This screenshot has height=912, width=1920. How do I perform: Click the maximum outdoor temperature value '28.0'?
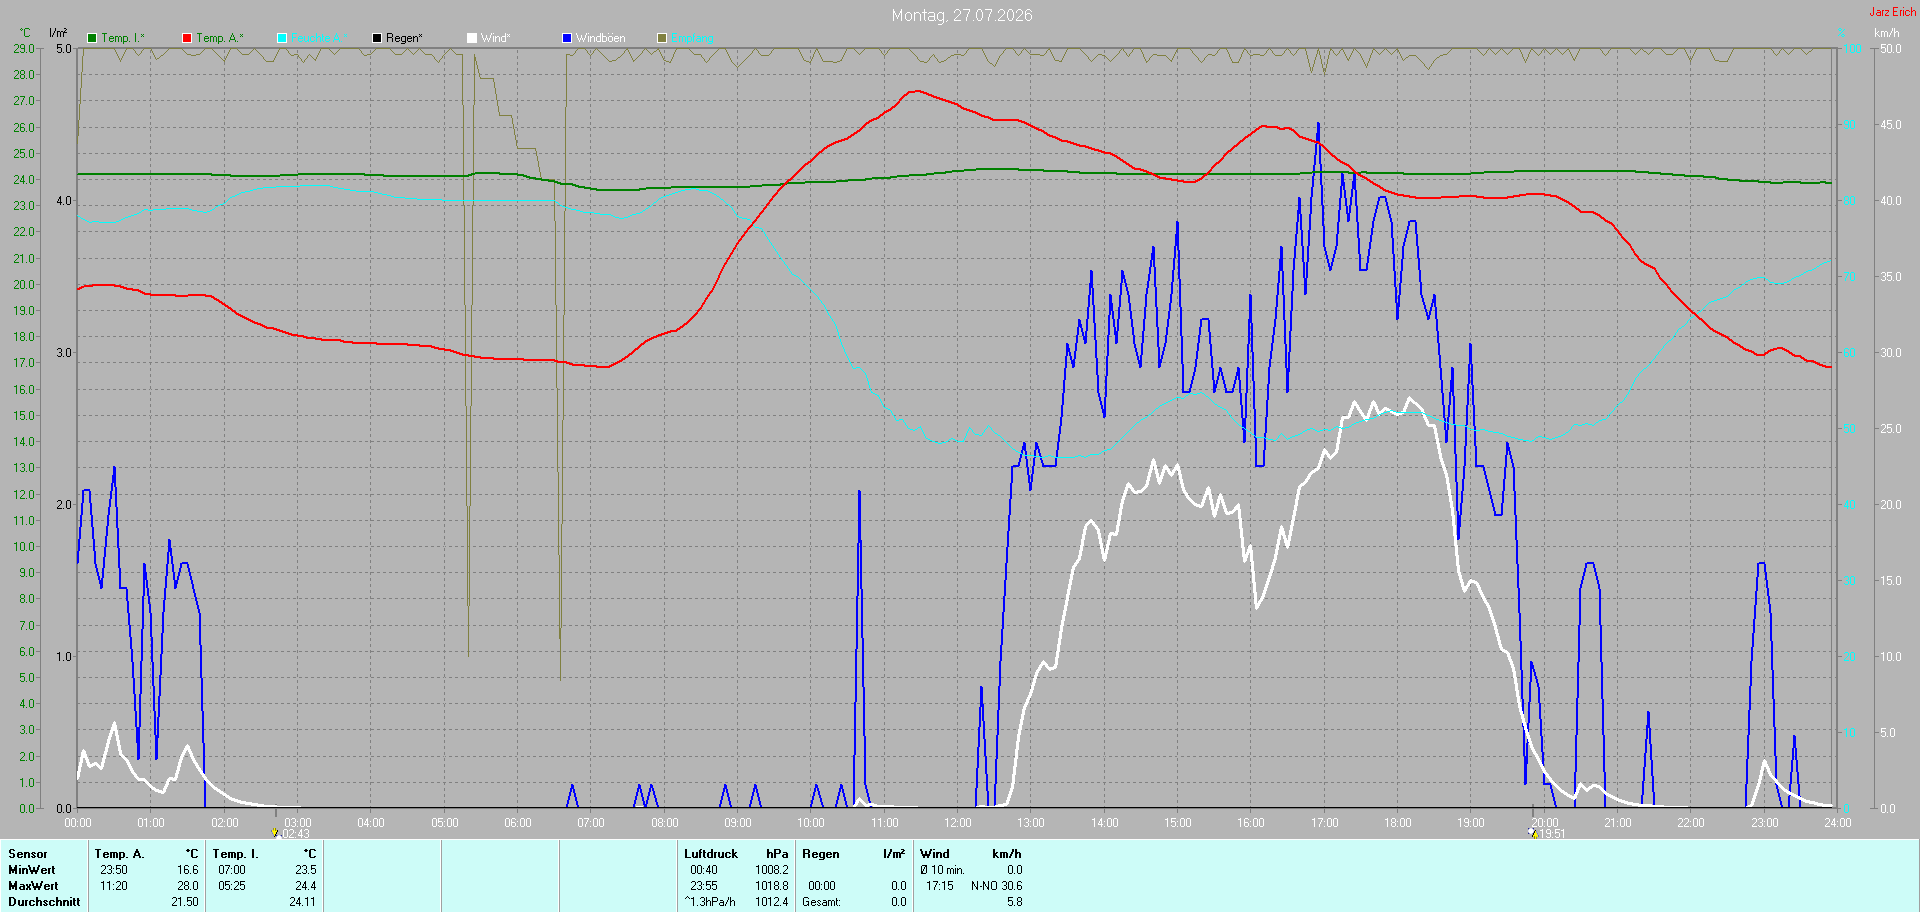pyautogui.click(x=188, y=886)
